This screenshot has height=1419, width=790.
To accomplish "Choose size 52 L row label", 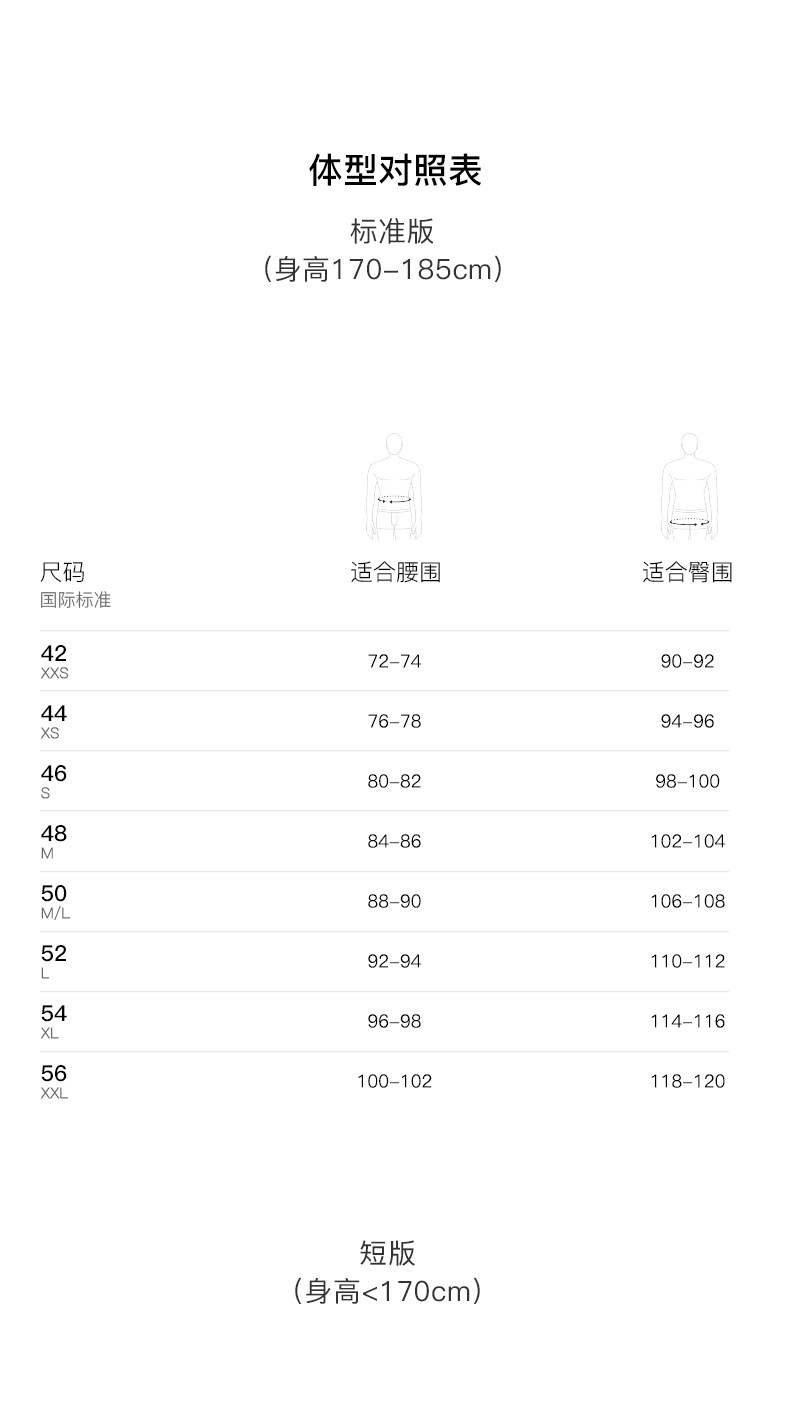I will (53, 960).
